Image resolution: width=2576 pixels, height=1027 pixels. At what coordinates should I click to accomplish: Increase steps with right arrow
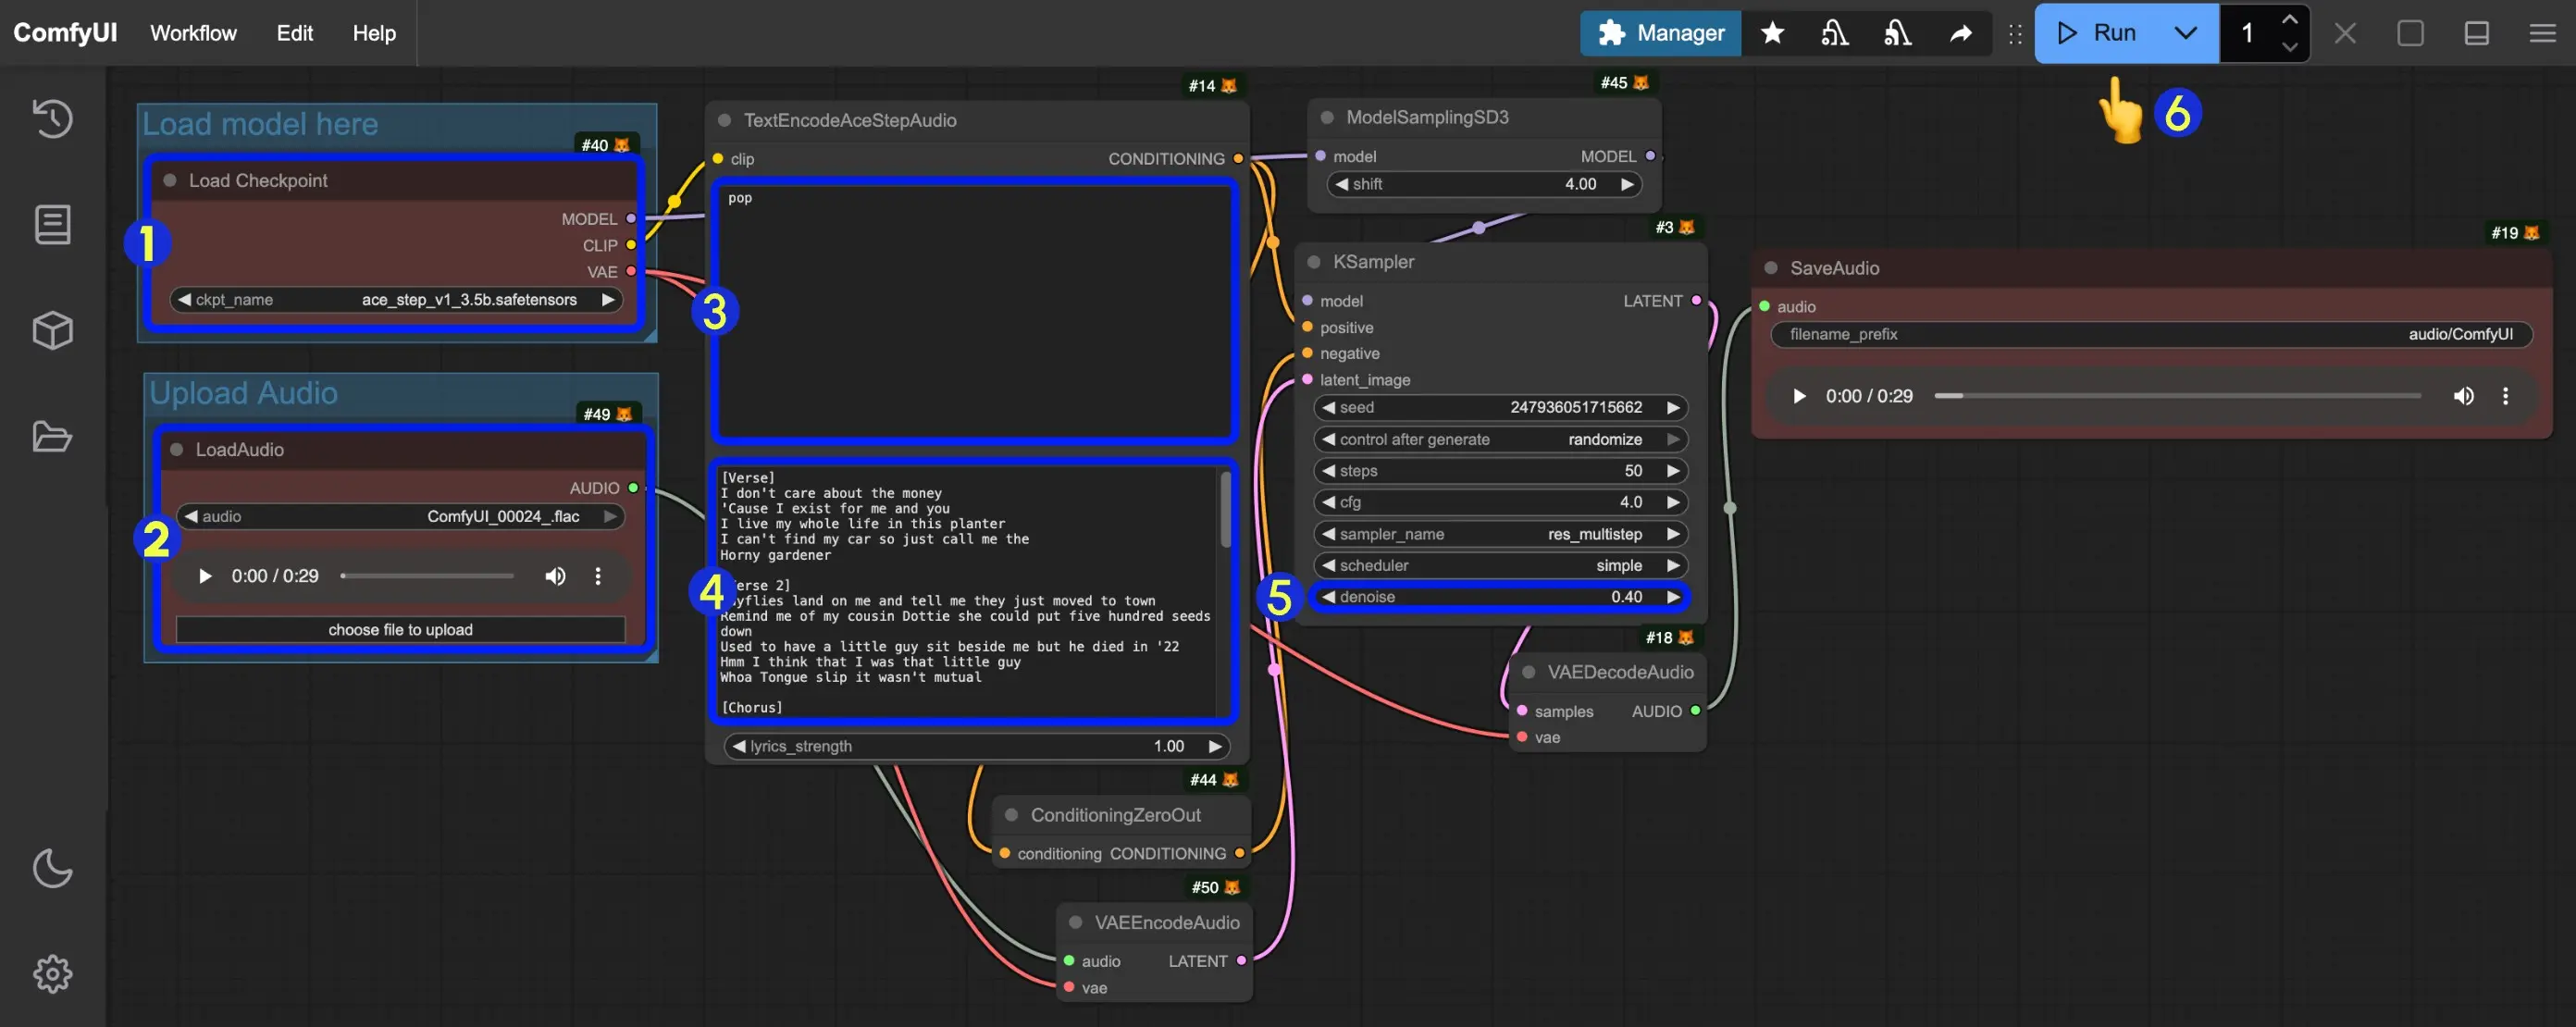coord(1673,471)
